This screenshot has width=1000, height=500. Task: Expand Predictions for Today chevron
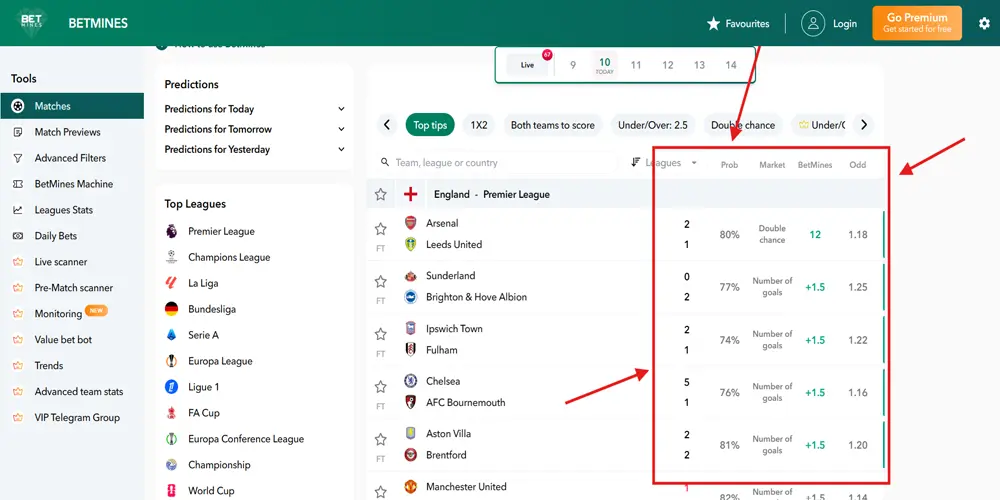pos(341,109)
